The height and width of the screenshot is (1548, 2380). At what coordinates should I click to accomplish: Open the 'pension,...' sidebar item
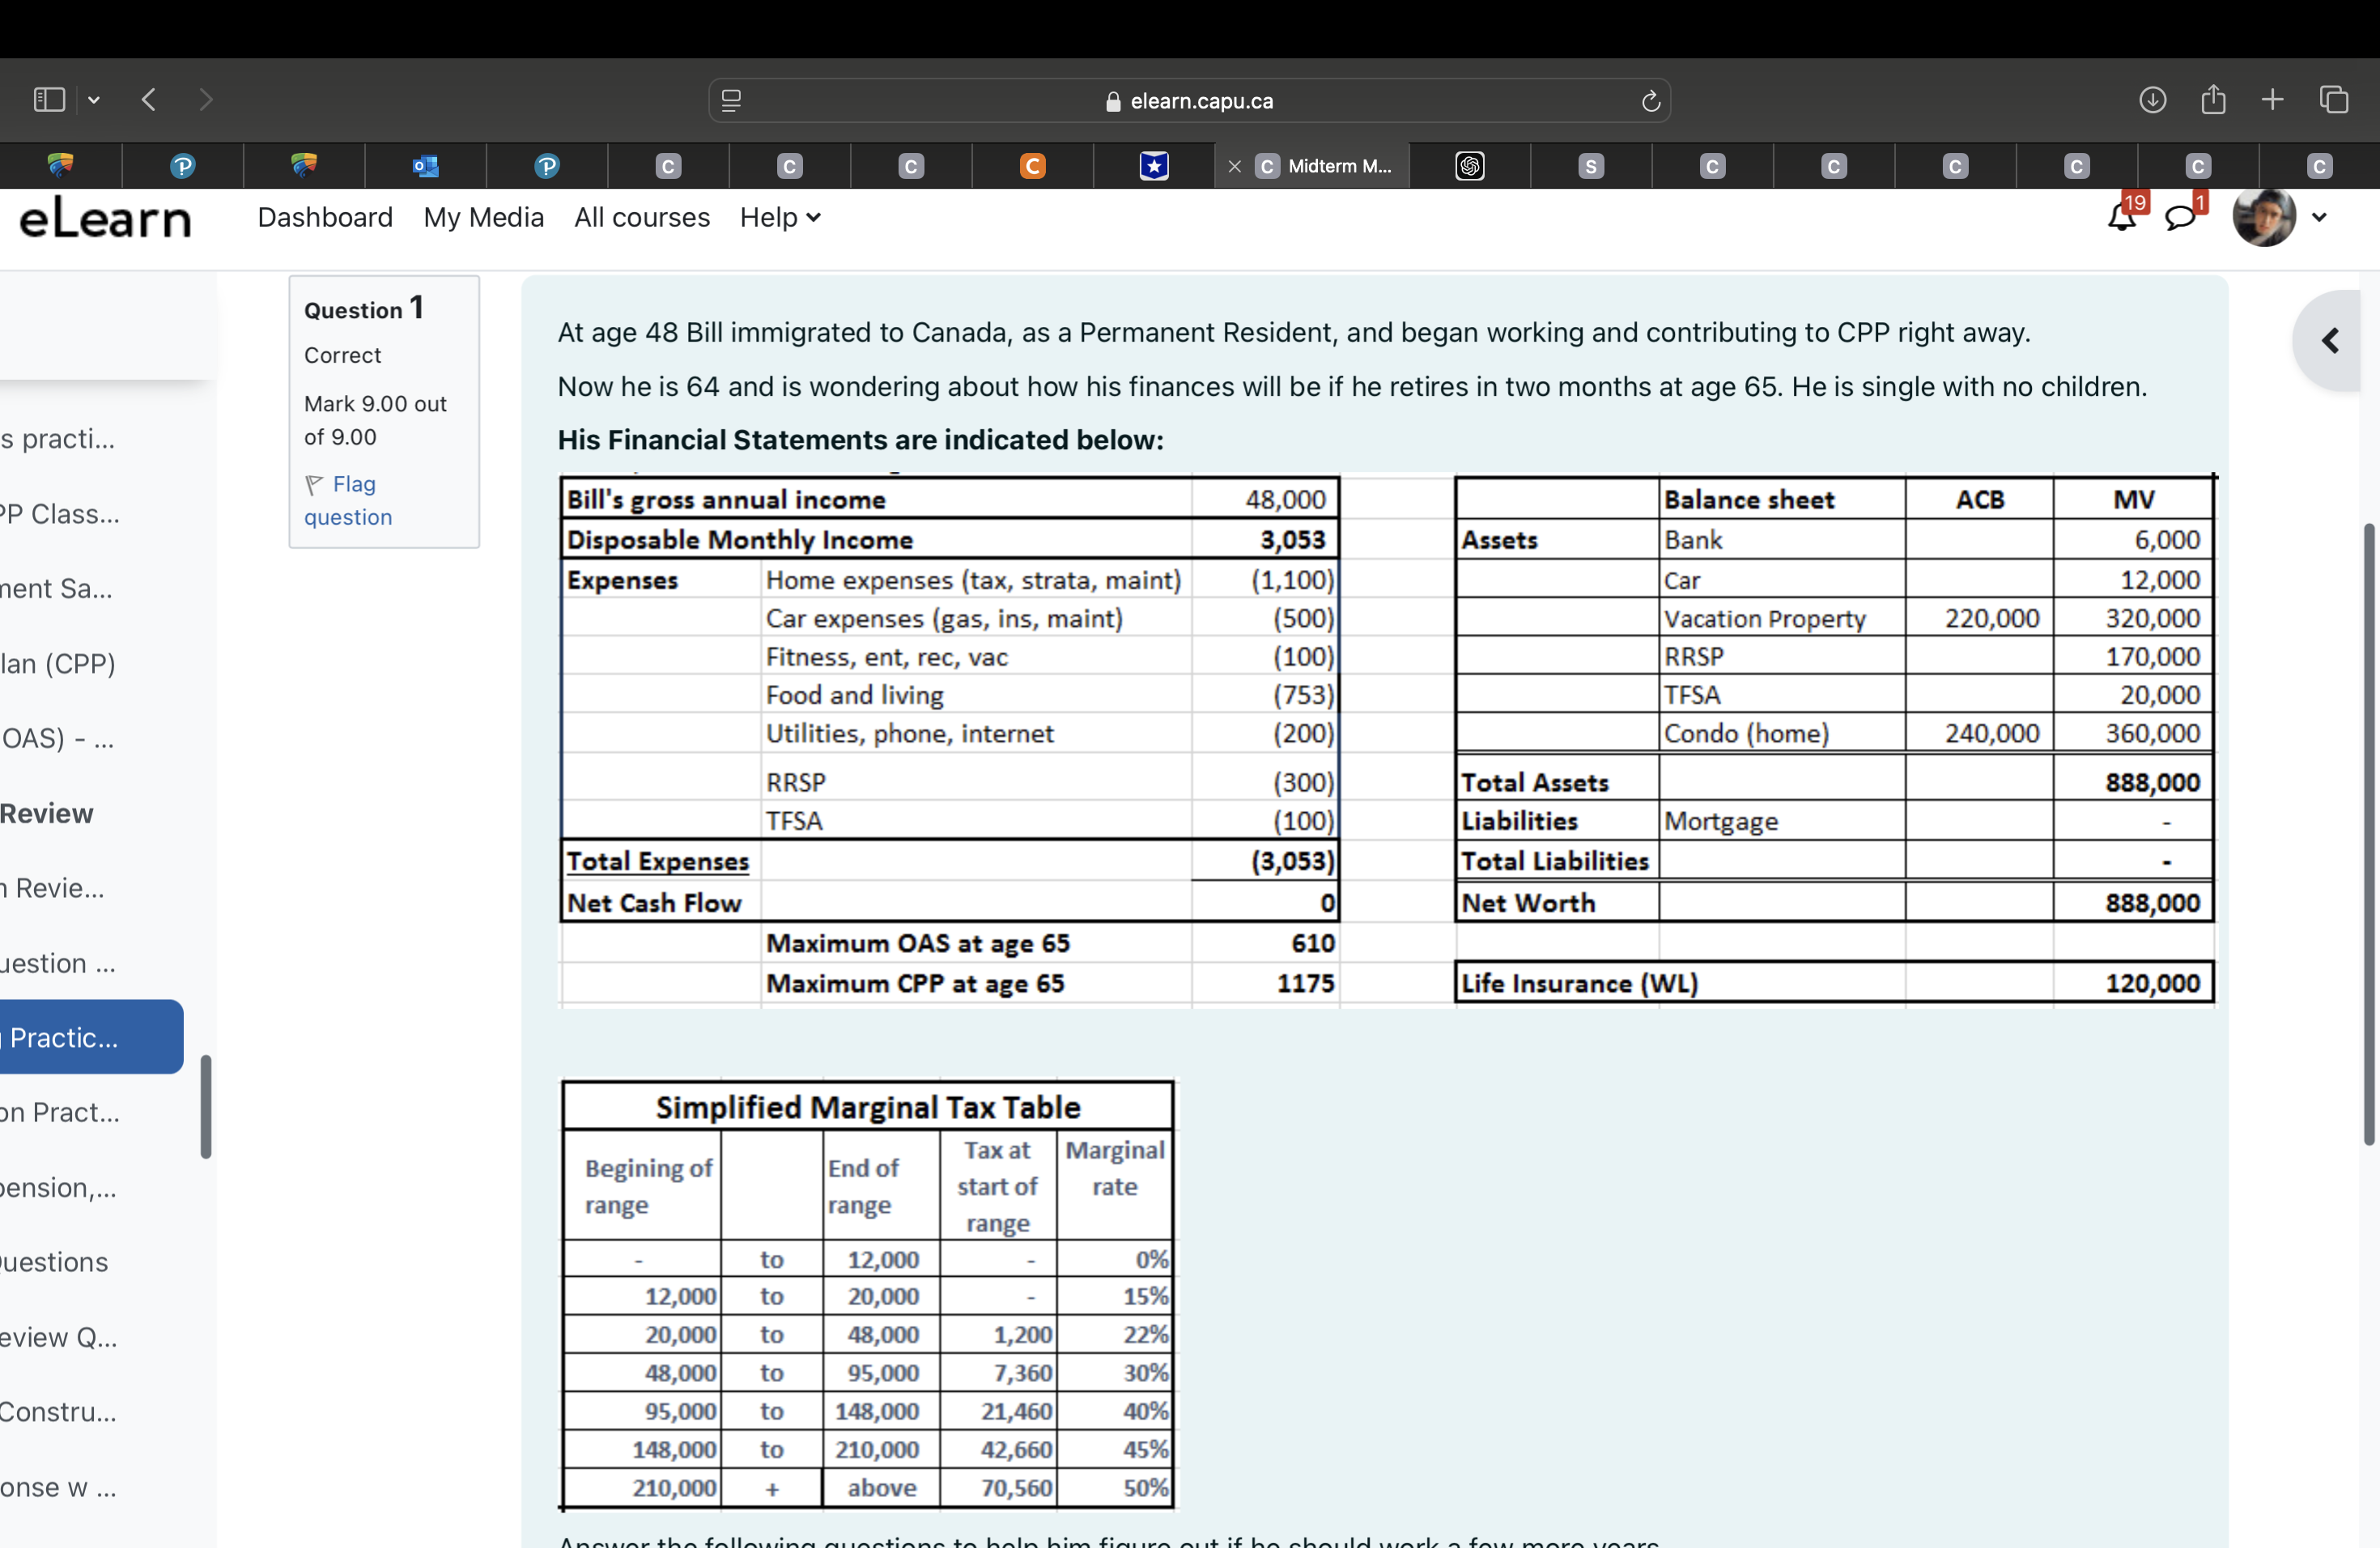coord(58,1187)
